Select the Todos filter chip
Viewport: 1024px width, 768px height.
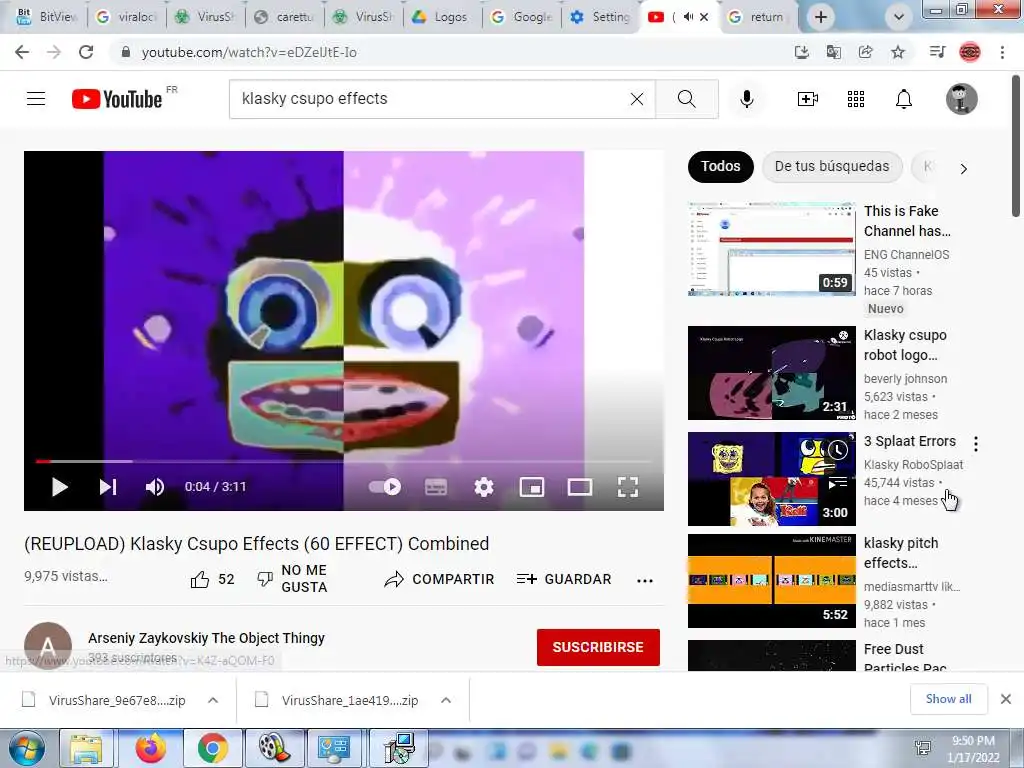pos(720,167)
